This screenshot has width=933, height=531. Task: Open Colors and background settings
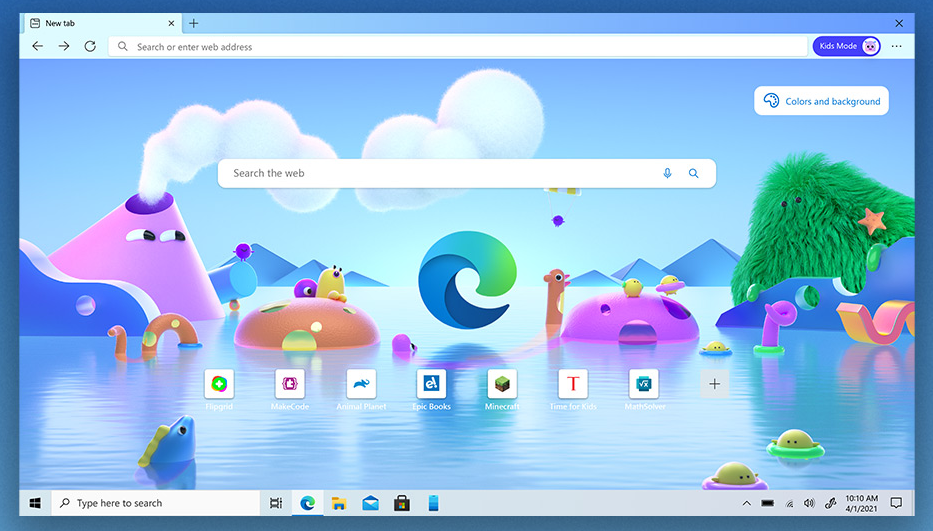(x=821, y=101)
